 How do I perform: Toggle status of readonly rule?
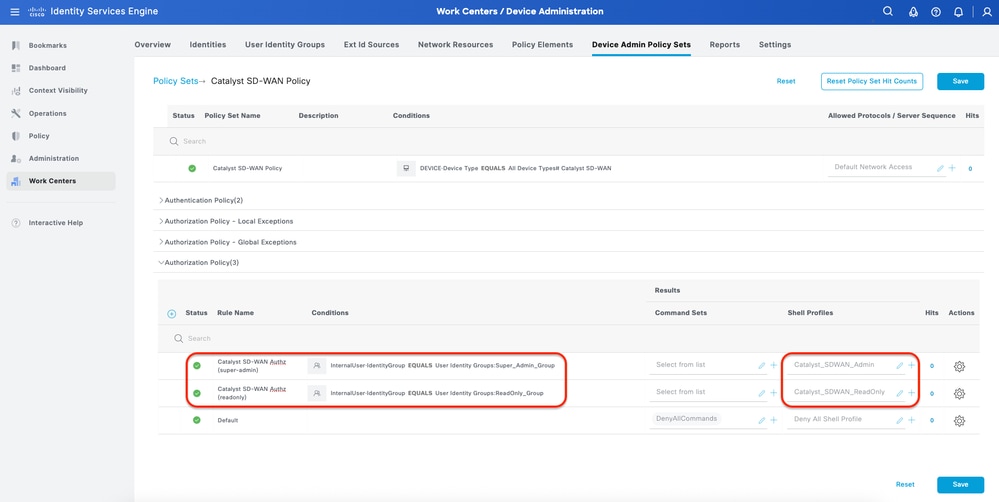197,393
